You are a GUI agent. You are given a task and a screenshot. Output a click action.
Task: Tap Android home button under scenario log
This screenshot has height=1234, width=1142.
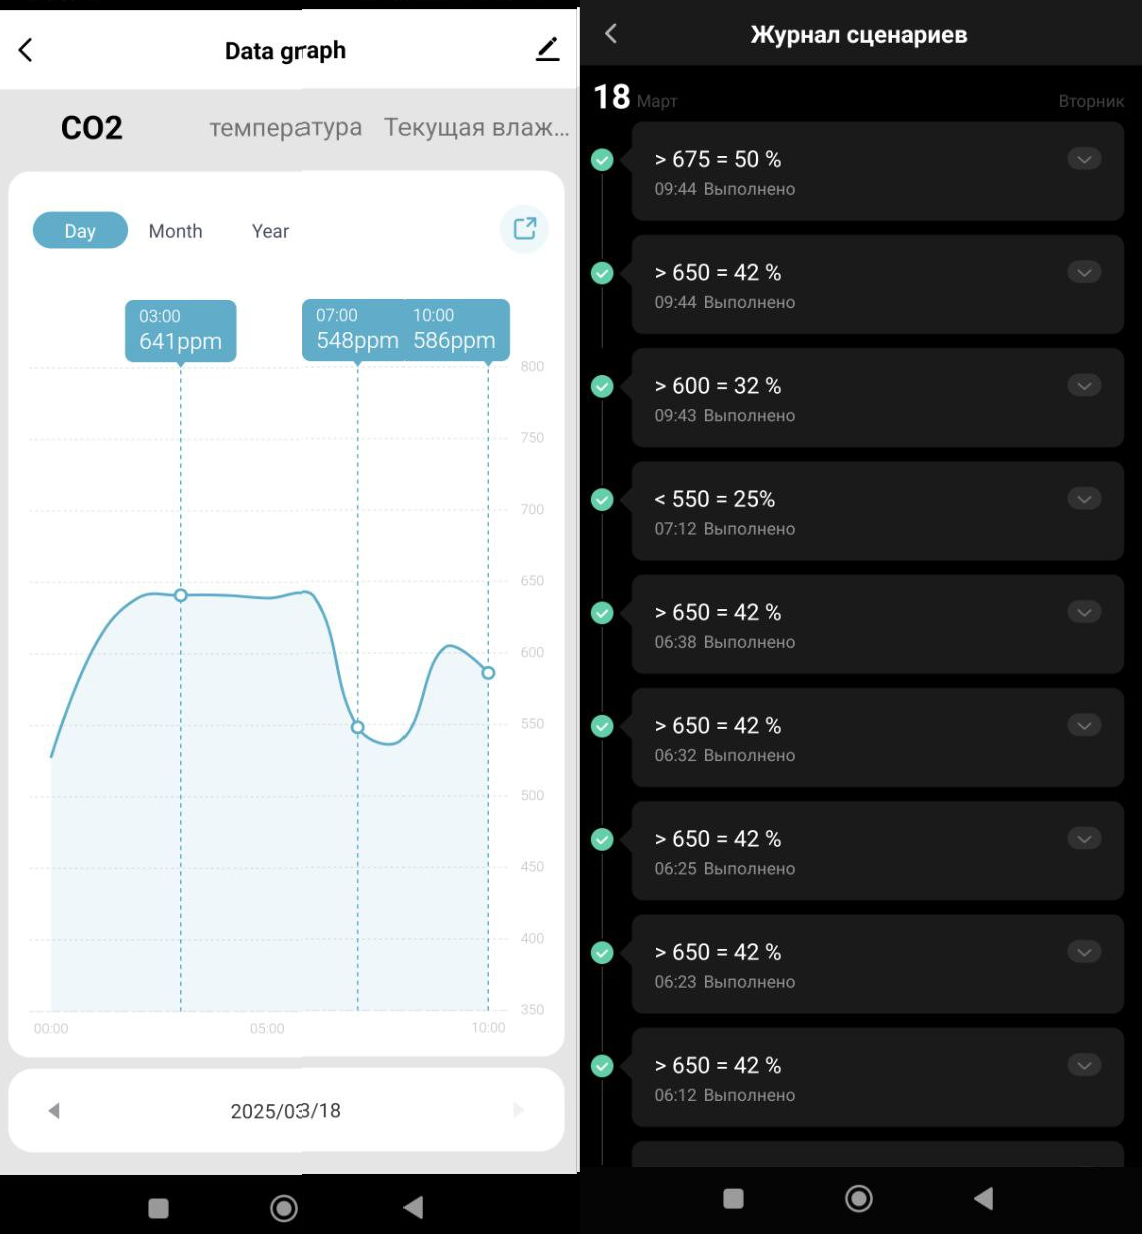858,1198
